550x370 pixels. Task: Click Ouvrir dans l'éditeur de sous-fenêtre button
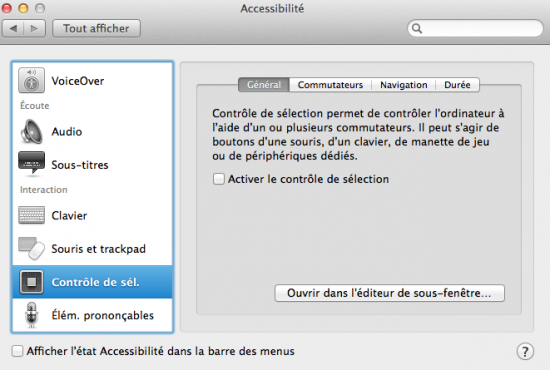pyautogui.click(x=389, y=293)
